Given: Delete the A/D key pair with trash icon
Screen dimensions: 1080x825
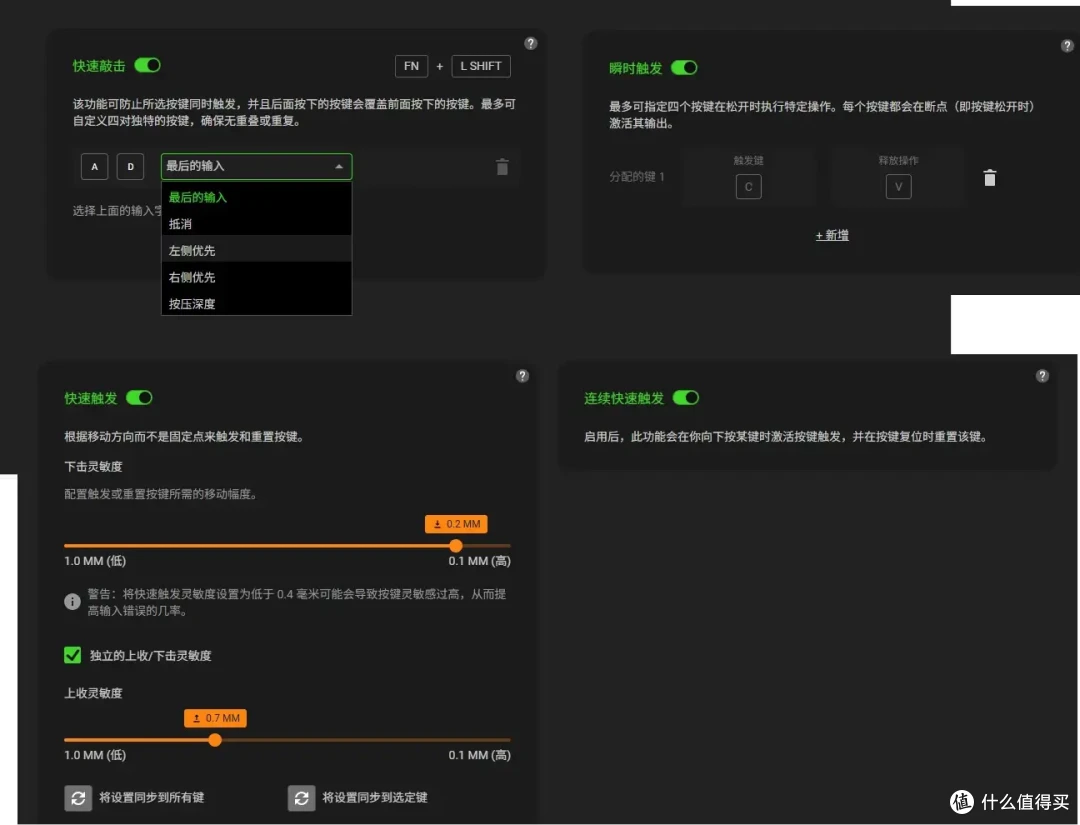Looking at the screenshot, I should (502, 167).
